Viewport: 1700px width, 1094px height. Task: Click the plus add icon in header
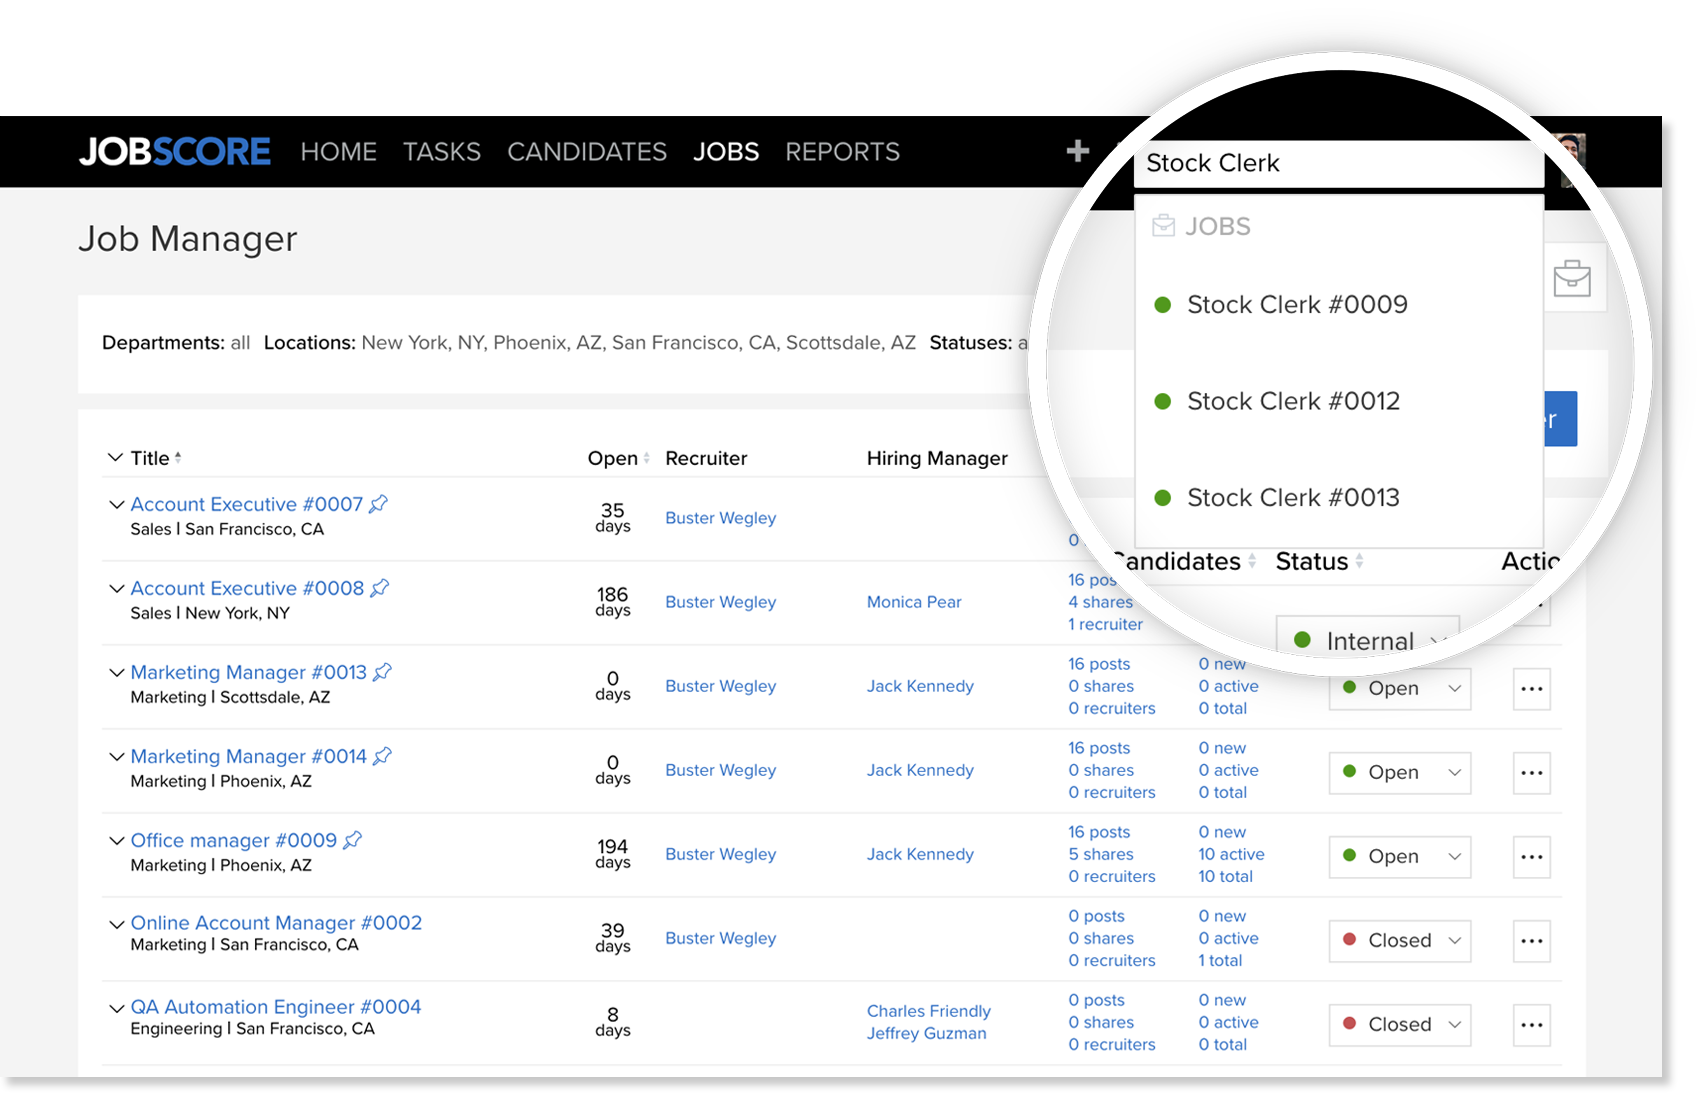coord(1077,150)
